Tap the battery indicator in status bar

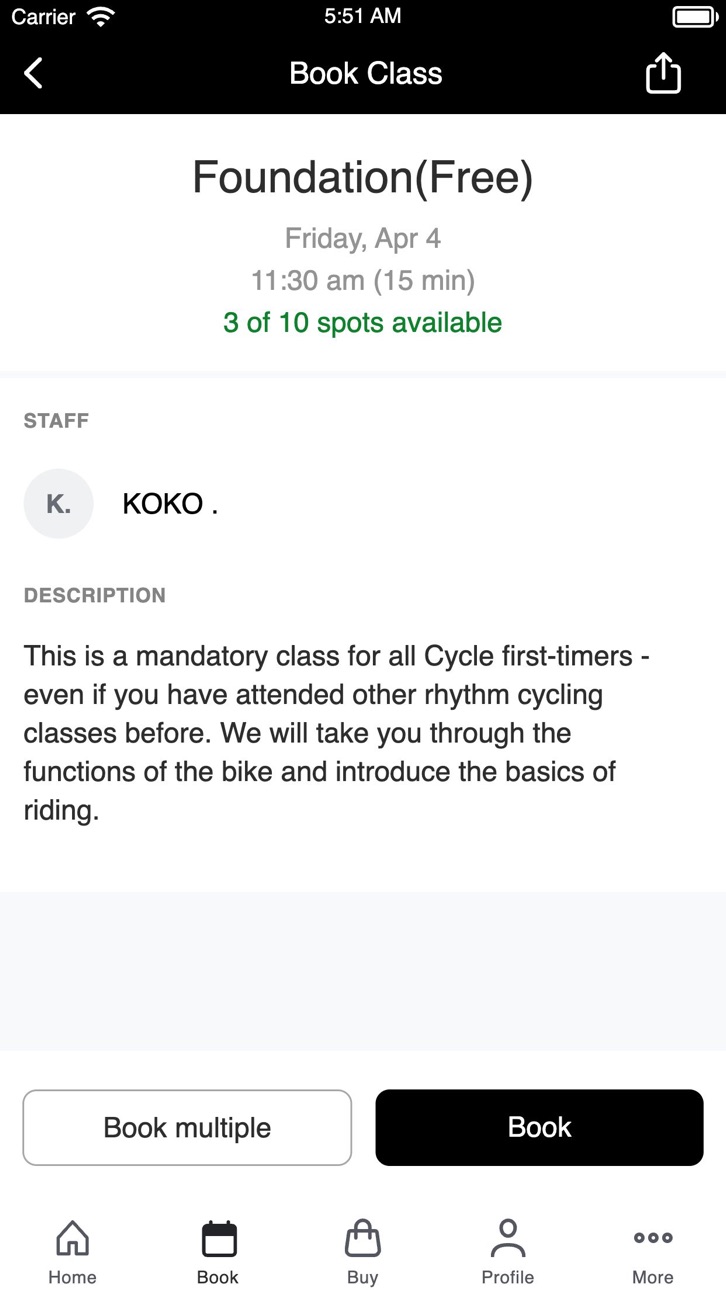click(x=692, y=16)
